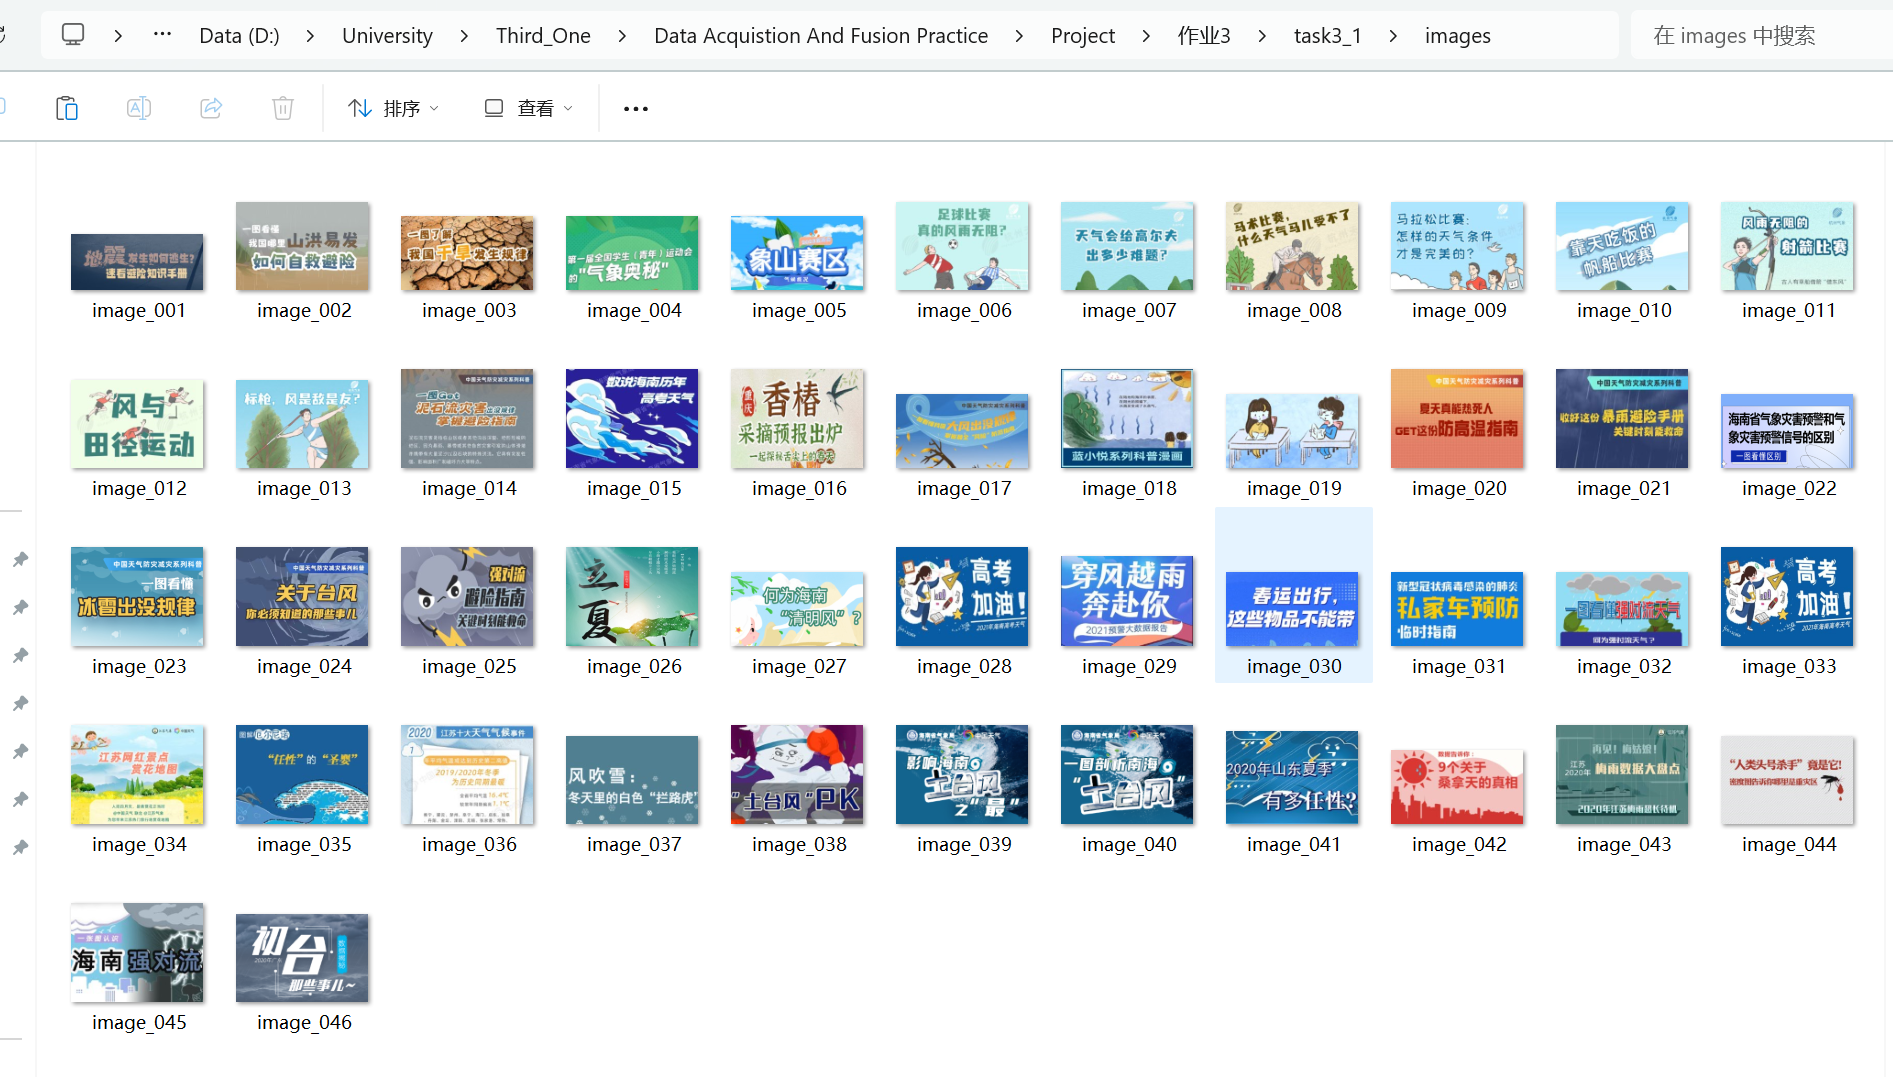Click file name label image_024
1893x1077 pixels.
tap(304, 667)
